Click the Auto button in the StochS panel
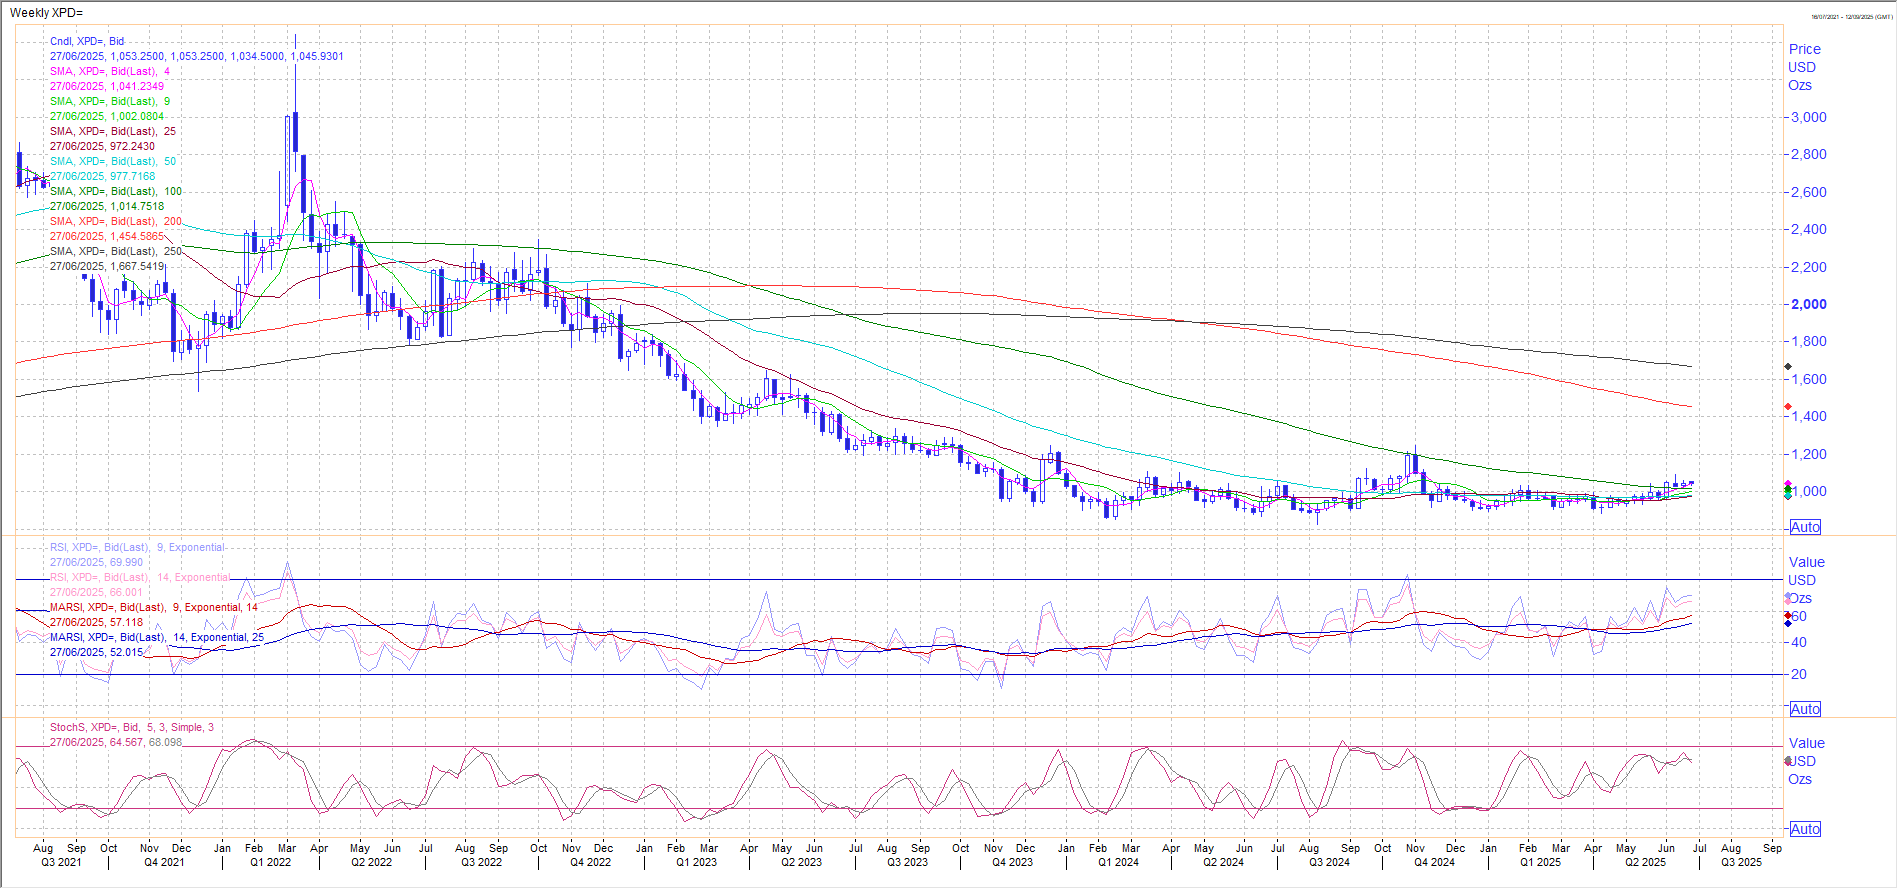 click(1805, 829)
